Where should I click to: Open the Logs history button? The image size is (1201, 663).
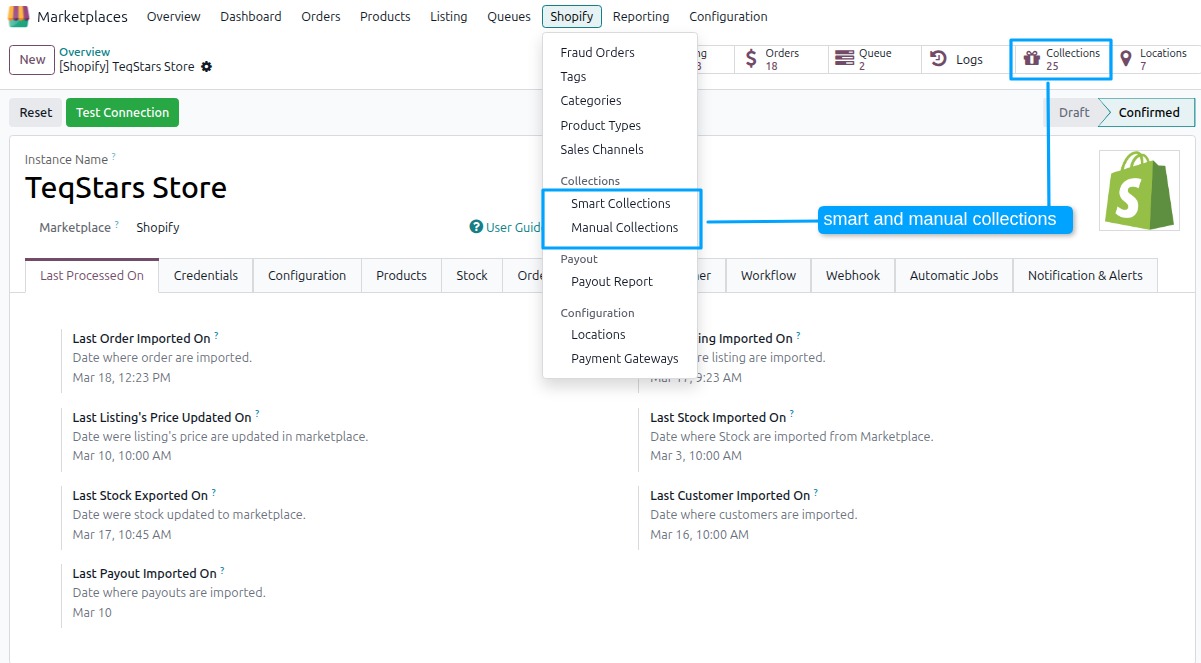(968, 59)
